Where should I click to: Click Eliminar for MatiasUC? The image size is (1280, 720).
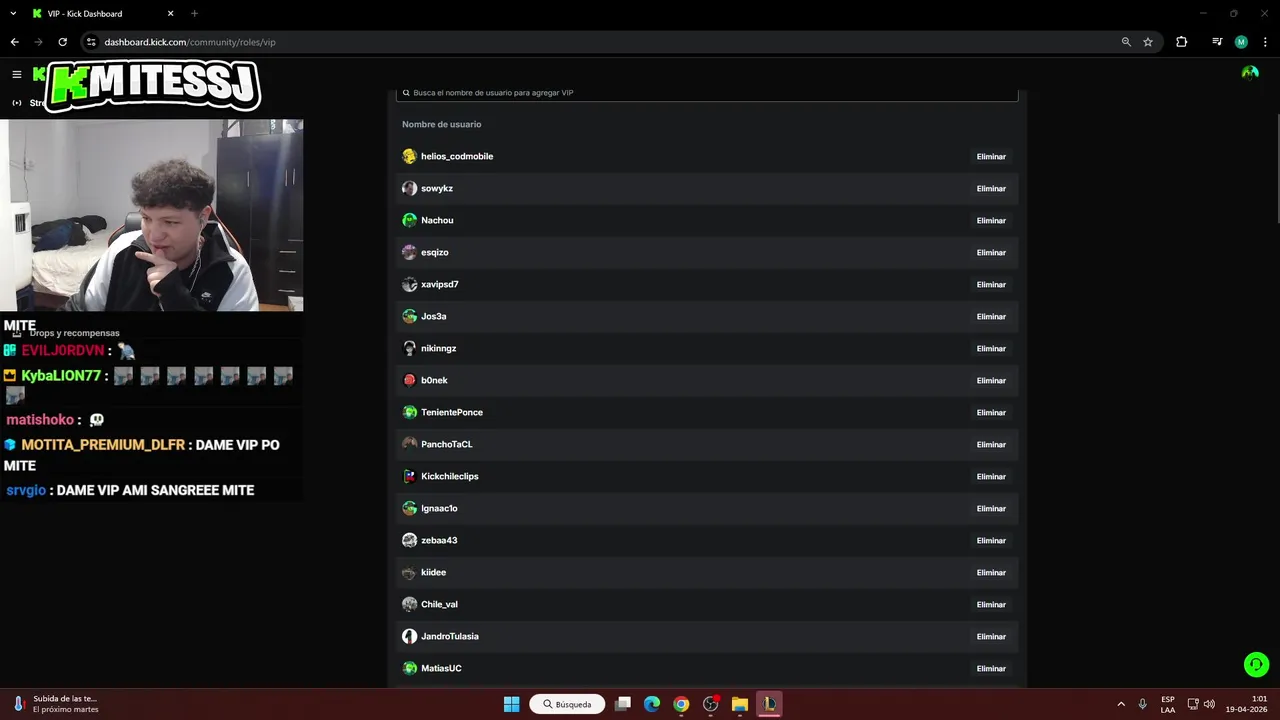pos(991,669)
